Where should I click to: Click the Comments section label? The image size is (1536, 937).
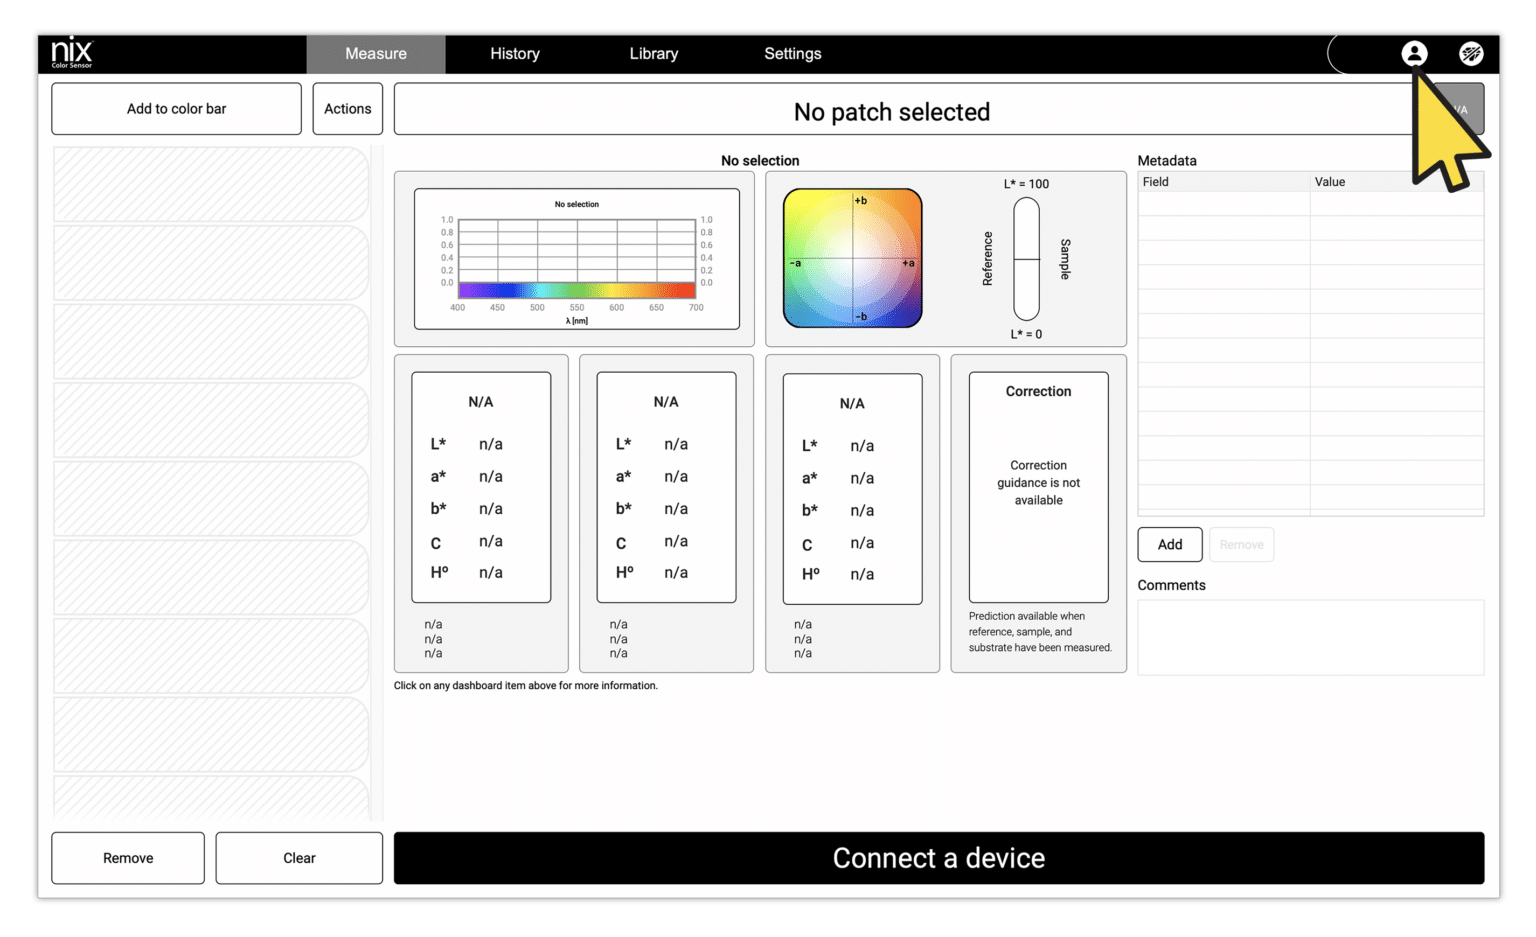[1172, 585]
